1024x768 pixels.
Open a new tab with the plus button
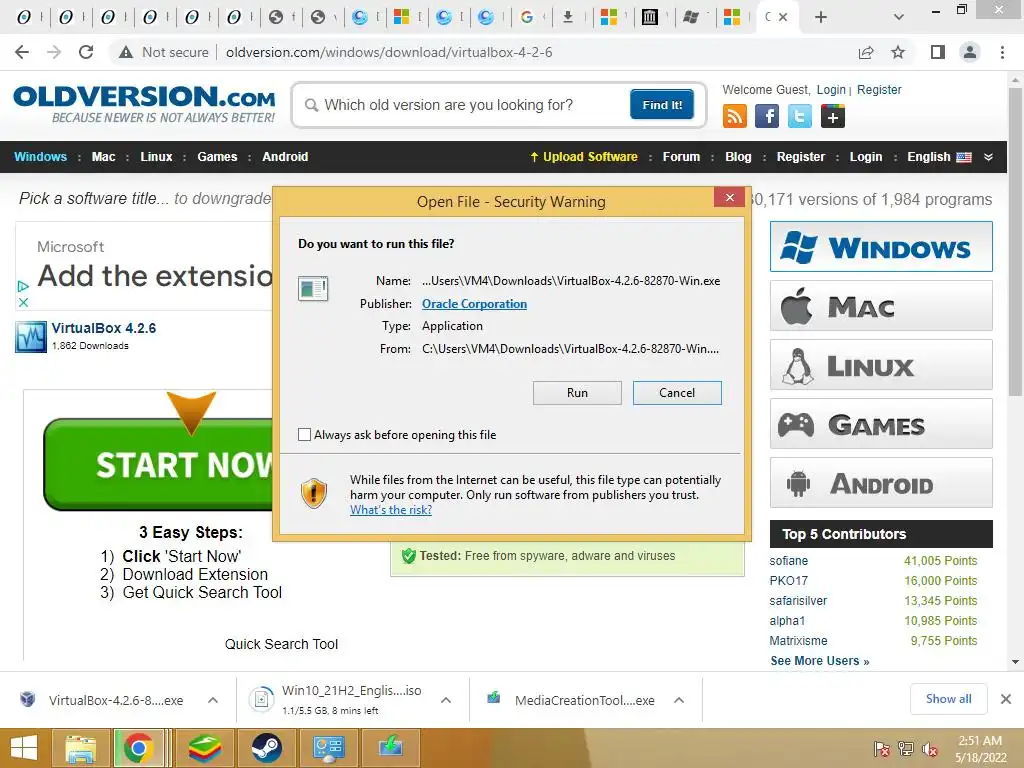[821, 18]
